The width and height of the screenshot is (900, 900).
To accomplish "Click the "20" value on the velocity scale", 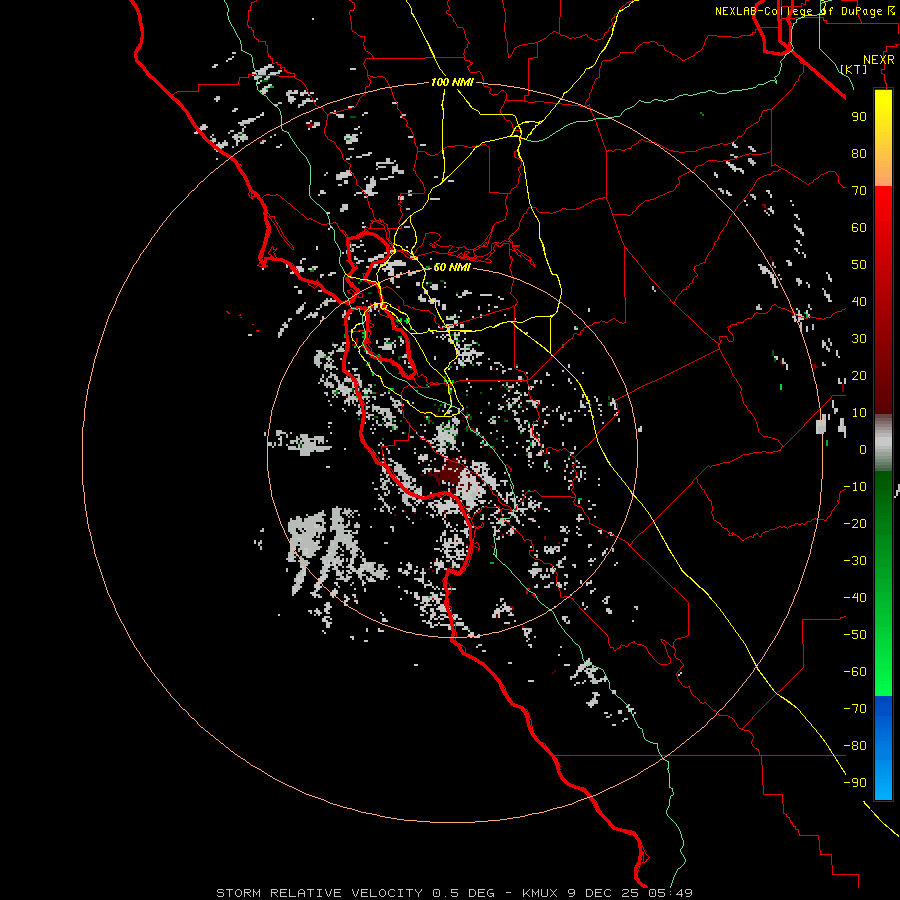I will point(859,375).
